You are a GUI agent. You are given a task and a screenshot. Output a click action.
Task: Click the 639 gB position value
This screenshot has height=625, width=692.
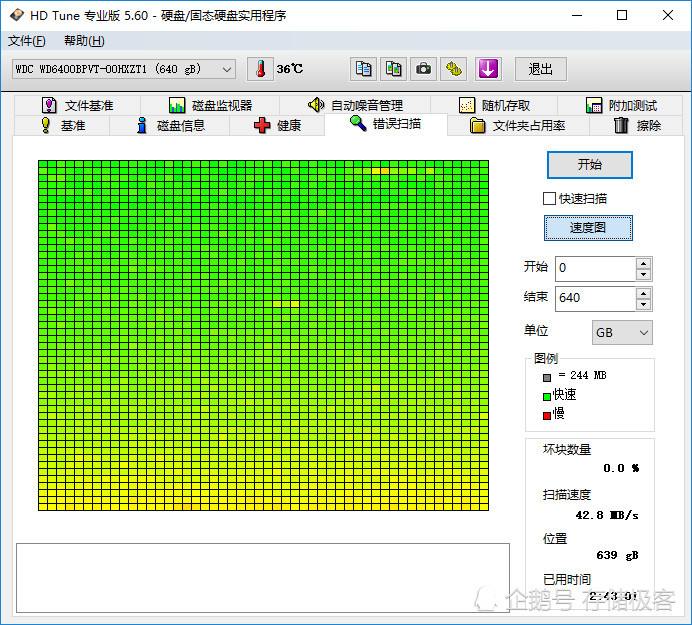[x=617, y=555]
